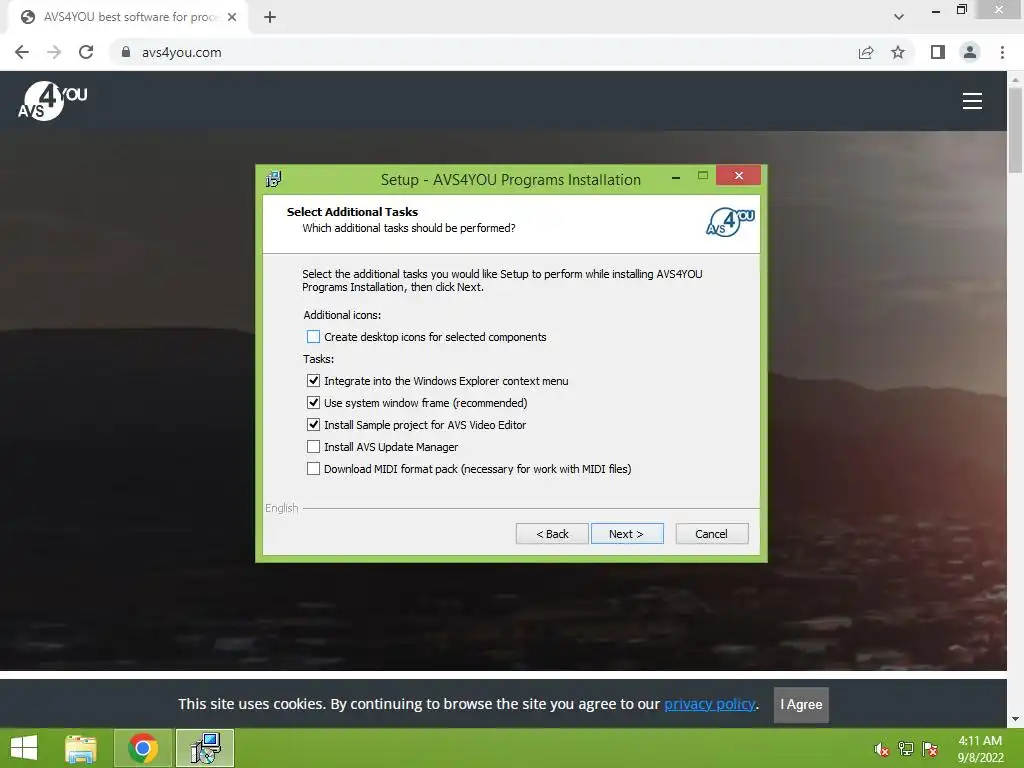
Task: Expand the tab search chevron
Action: pos(899,17)
